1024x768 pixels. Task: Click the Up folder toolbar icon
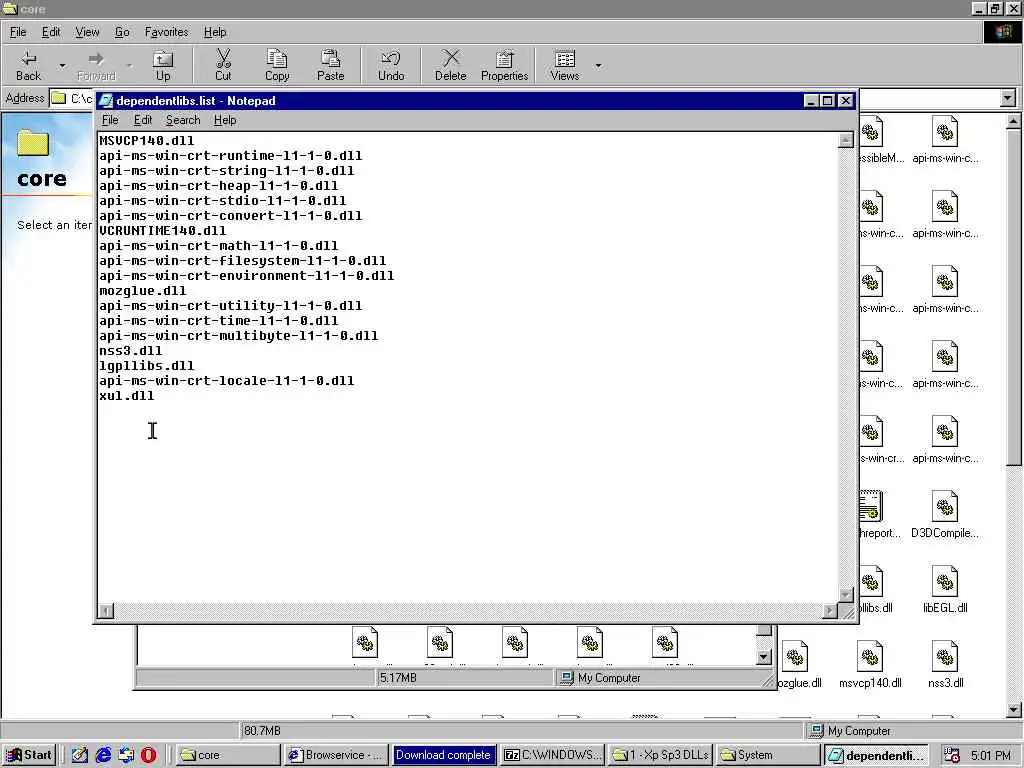pyautogui.click(x=163, y=66)
